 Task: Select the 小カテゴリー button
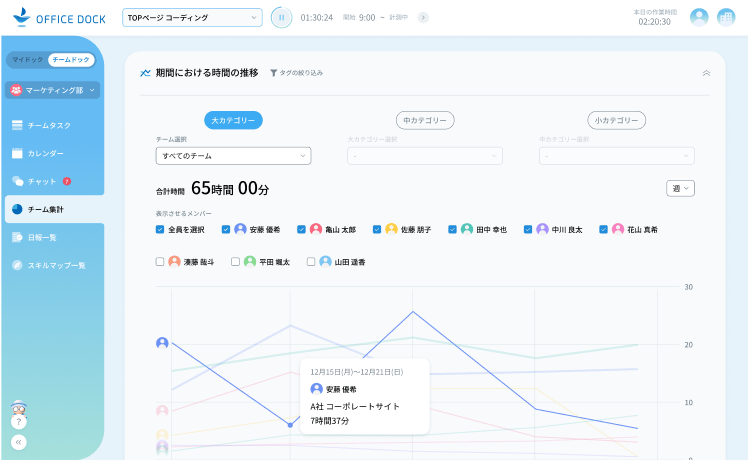pyautogui.click(x=616, y=120)
